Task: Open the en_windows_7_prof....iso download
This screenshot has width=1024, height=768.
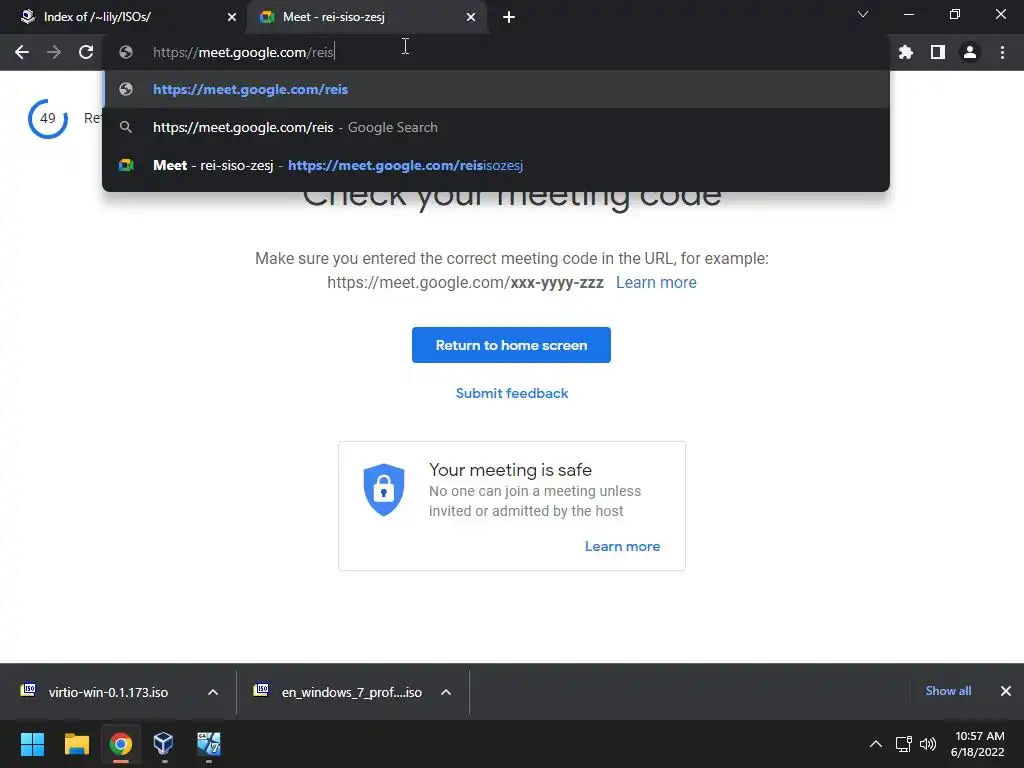Action: [x=351, y=692]
